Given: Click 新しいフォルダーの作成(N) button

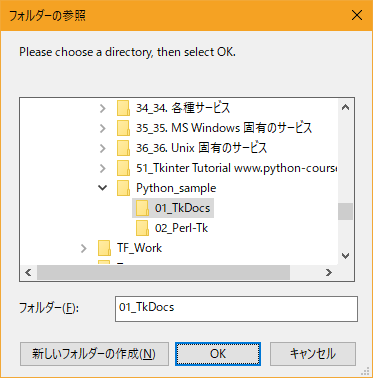Looking at the screenshot, I should pyautogui.click(x=94, y=354).
